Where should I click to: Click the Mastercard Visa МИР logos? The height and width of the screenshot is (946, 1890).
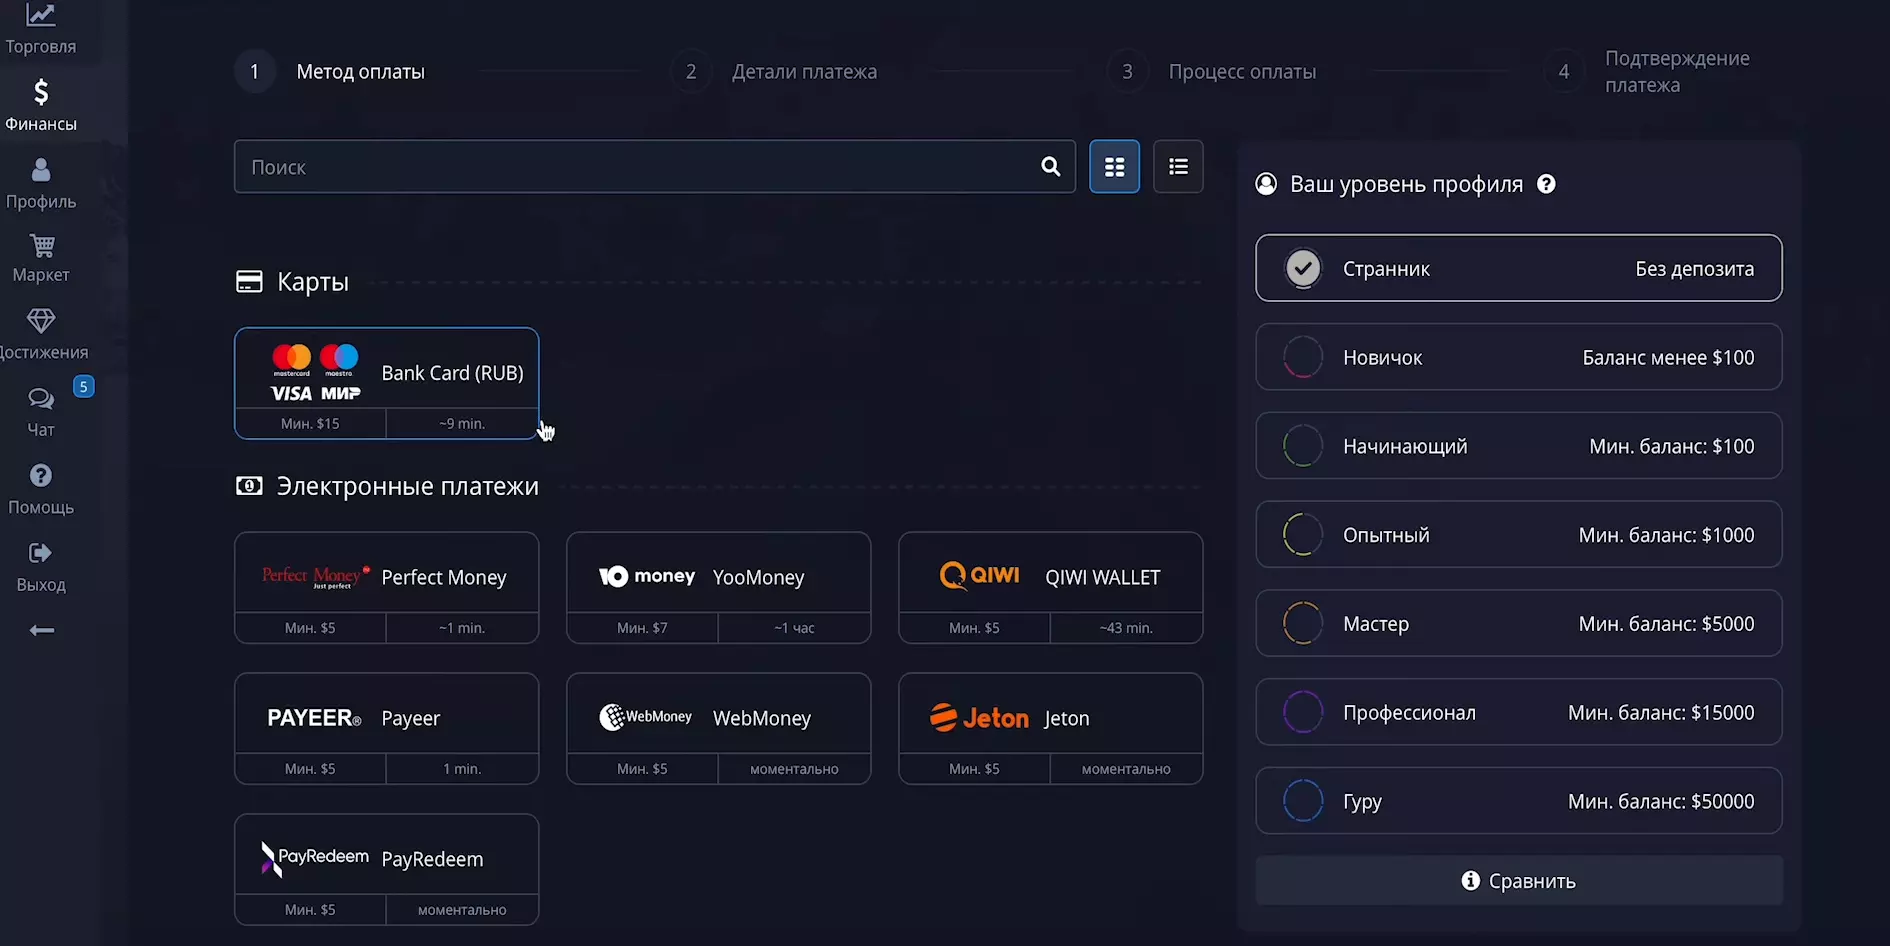click(316, 372)
